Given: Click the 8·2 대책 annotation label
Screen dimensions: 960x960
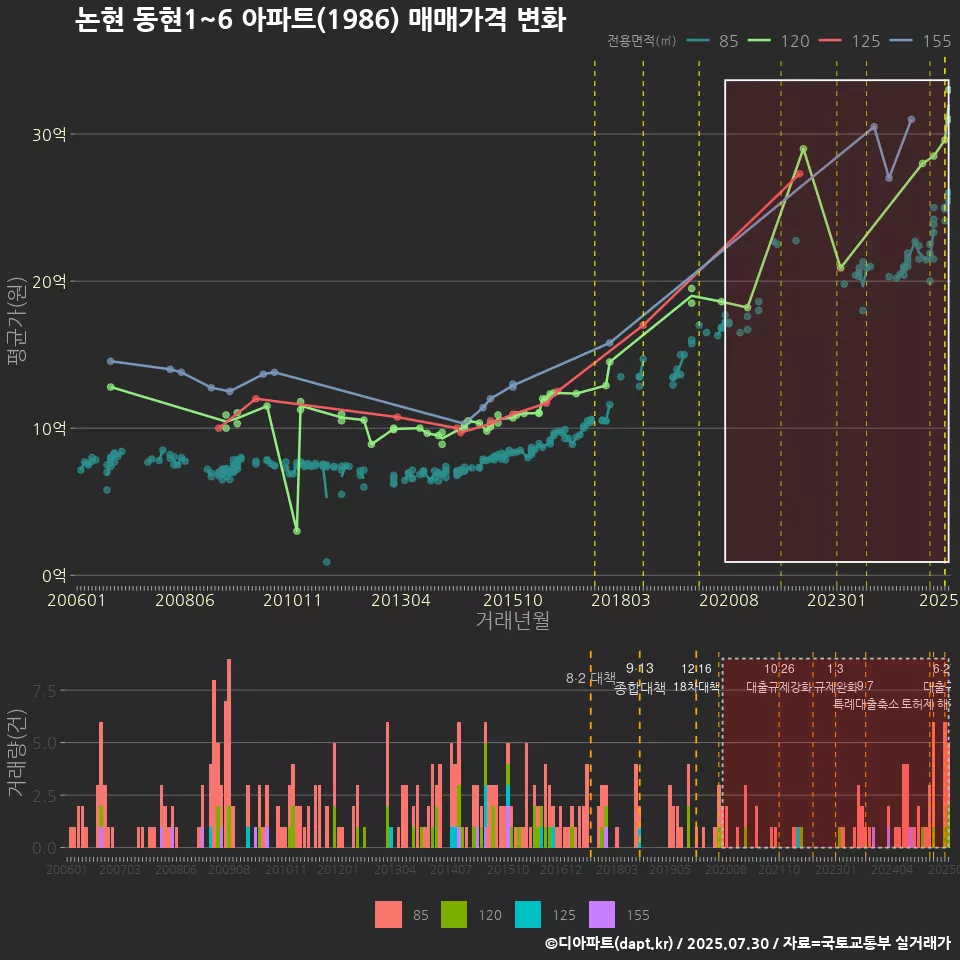Looking at the screenshot, I should pyautogui.click(x=590, y=678).
